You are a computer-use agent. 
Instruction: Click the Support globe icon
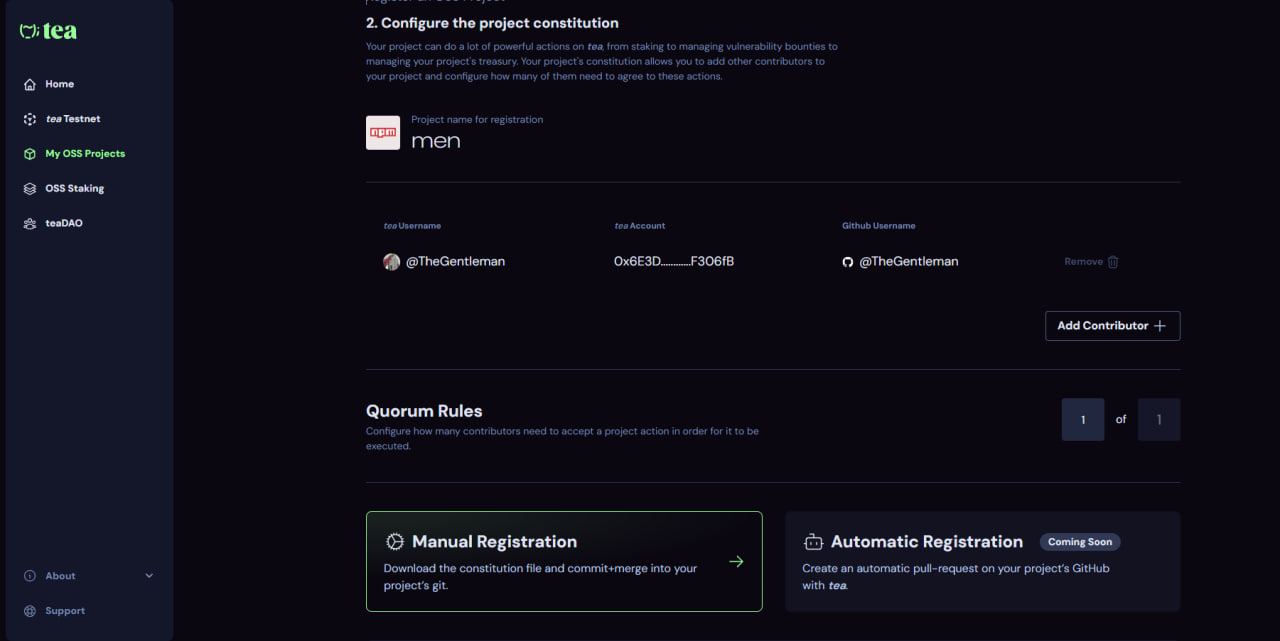click(x=30, y=611)
